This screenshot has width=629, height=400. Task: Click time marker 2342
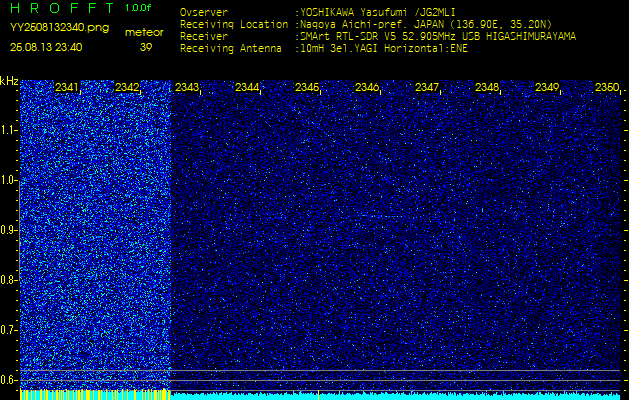[127, 87]
